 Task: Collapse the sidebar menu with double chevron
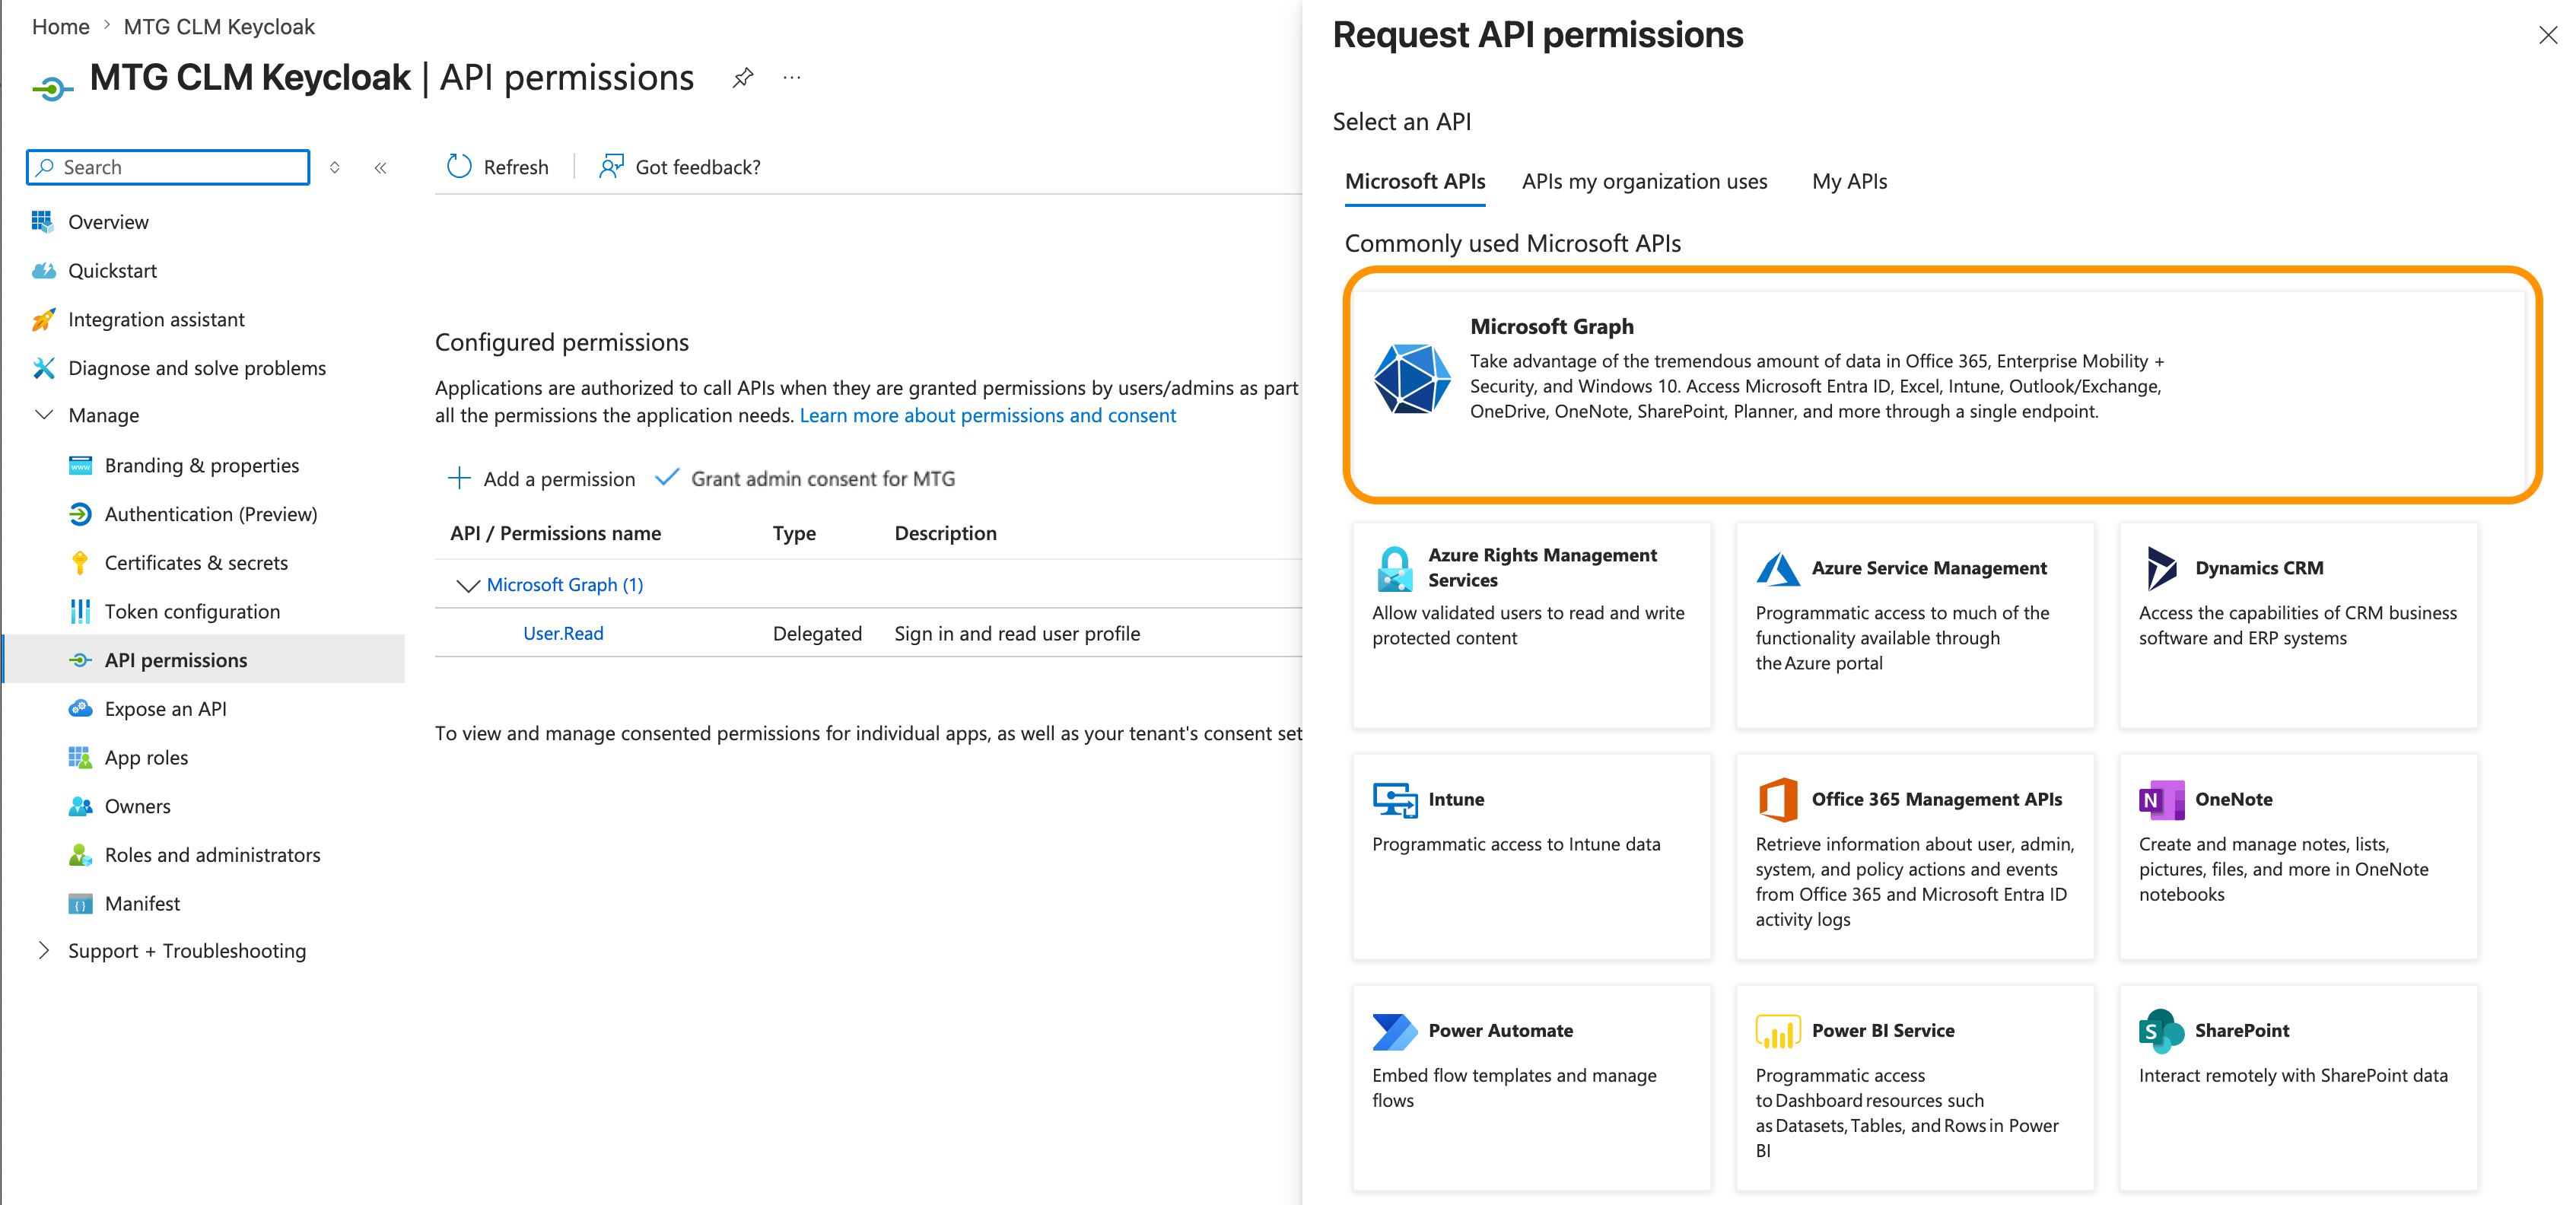(x=381, y=167)
